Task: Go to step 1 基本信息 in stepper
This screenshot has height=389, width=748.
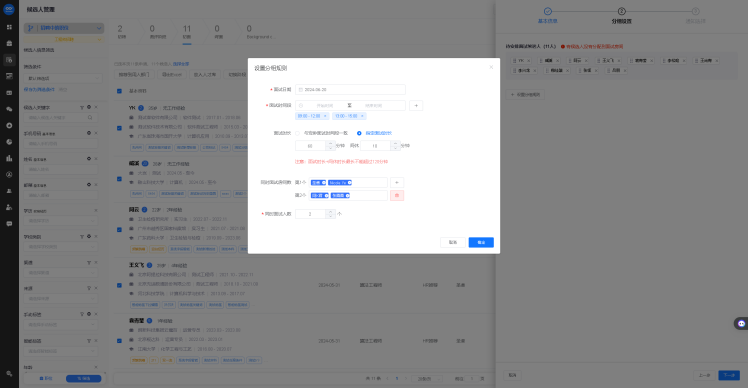Action: click(548, 15)
